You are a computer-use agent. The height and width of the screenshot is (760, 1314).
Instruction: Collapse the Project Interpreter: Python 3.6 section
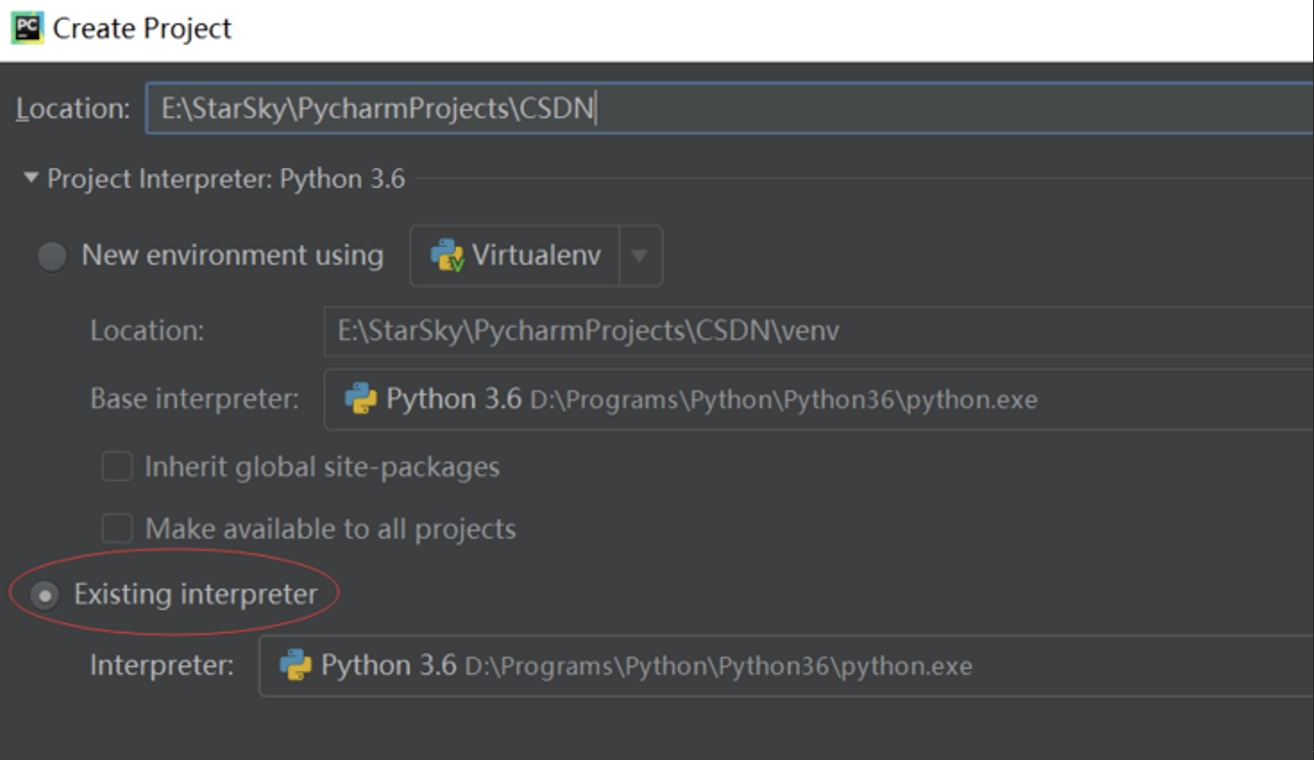coord(31,179)
